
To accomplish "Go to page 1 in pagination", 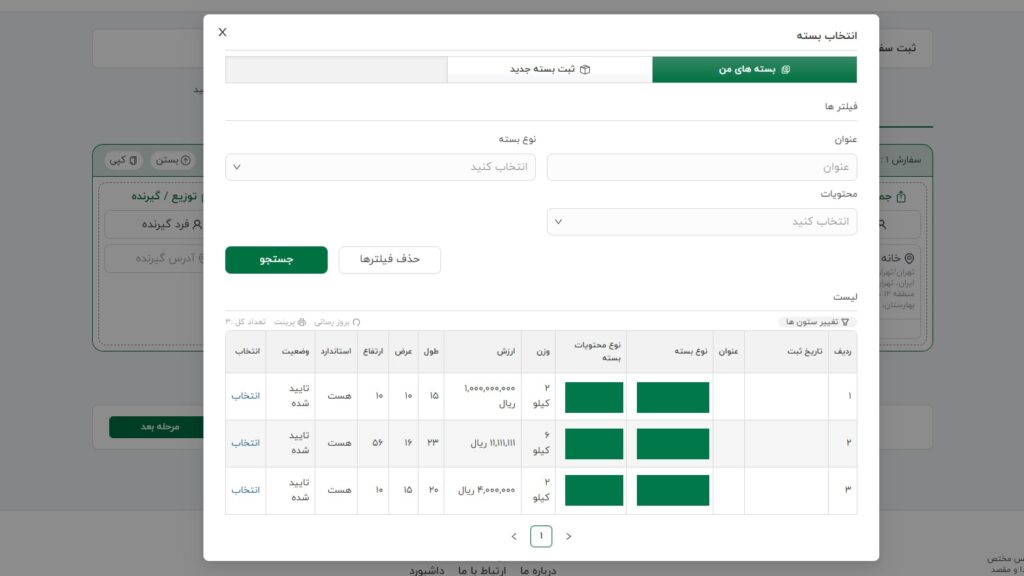I will pos(541,536).
